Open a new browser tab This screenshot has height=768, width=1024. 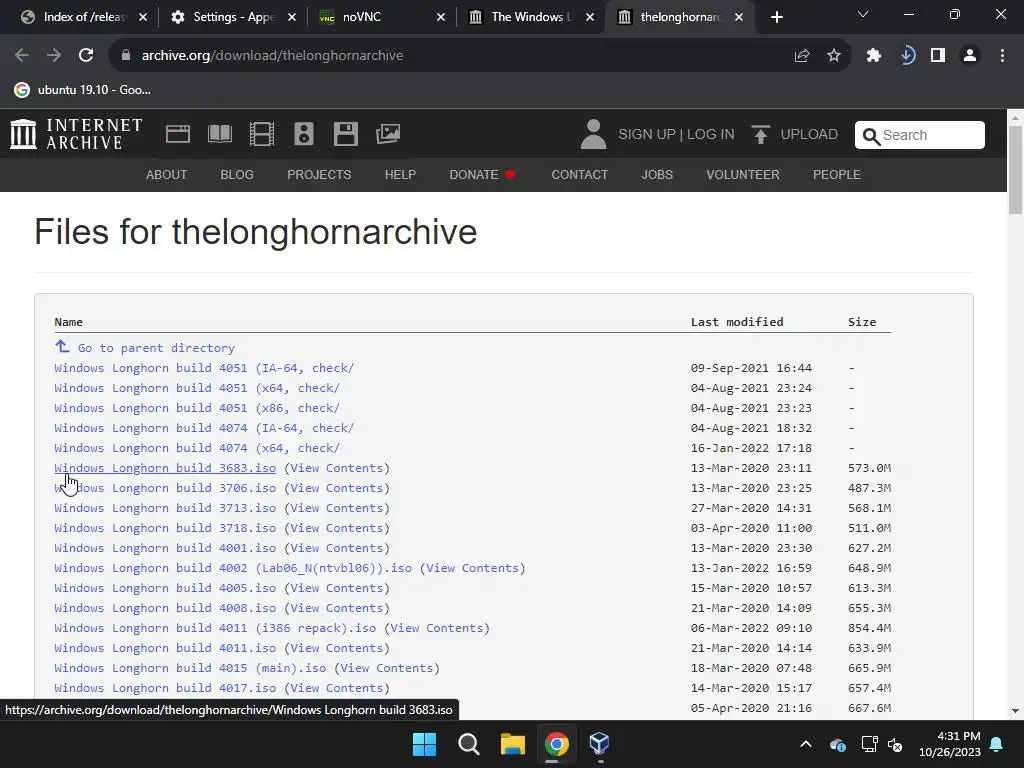pyautogui.click(x=776, y=17)
